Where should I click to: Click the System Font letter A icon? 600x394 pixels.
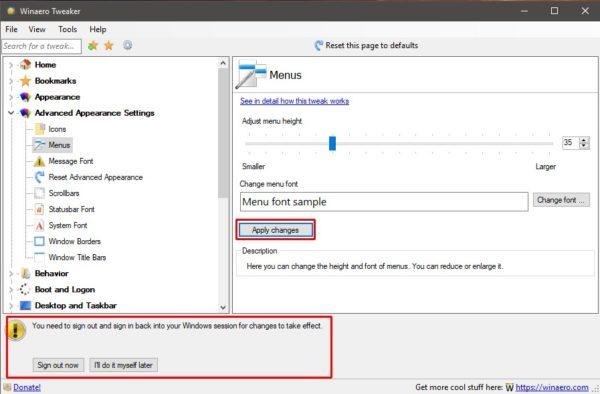39,226
